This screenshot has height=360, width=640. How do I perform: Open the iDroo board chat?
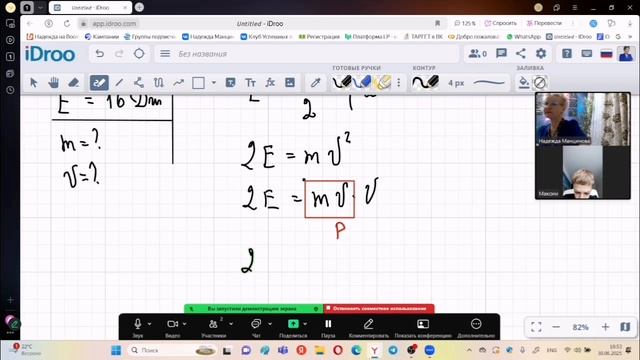[x=501, y=53]
